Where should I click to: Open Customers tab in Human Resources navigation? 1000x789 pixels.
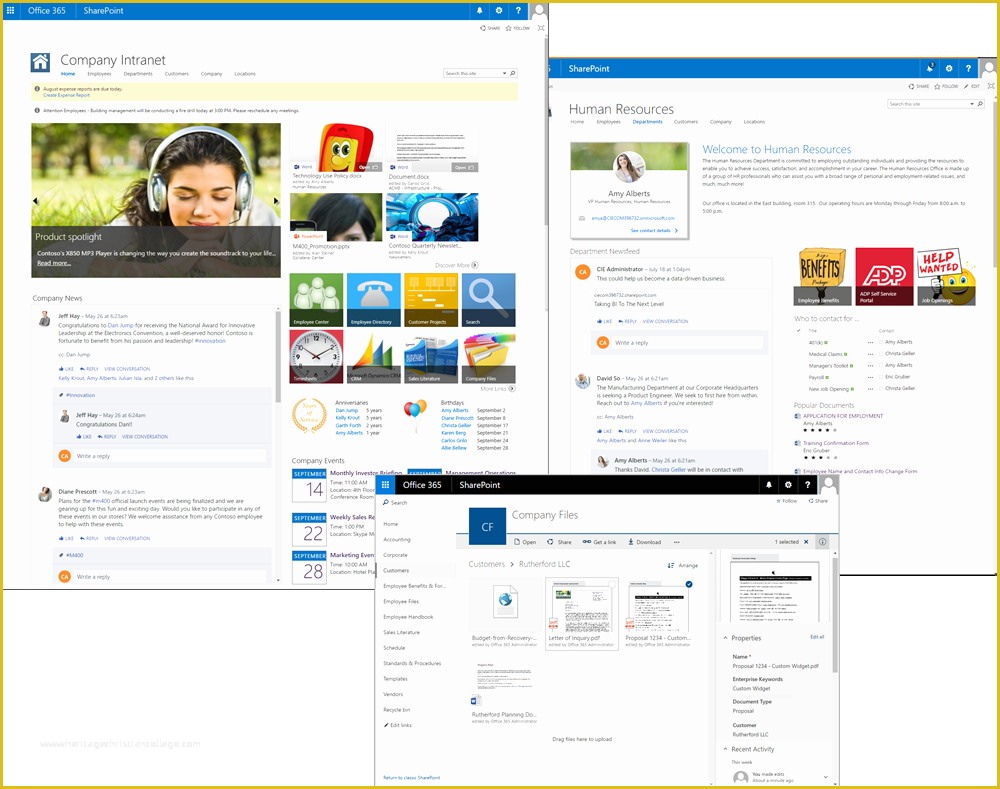(686, 122)
